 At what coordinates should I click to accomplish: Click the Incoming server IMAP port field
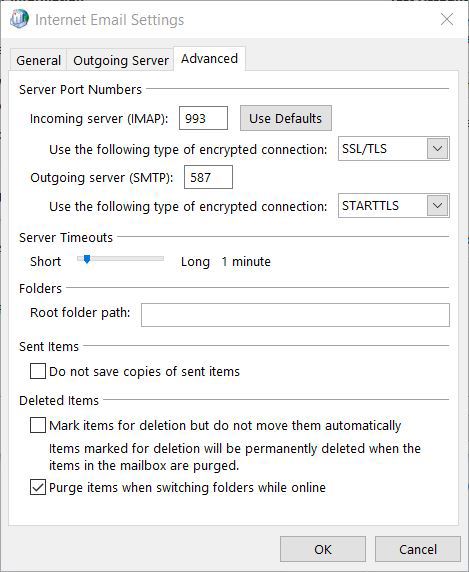click(x=203, y=118)
